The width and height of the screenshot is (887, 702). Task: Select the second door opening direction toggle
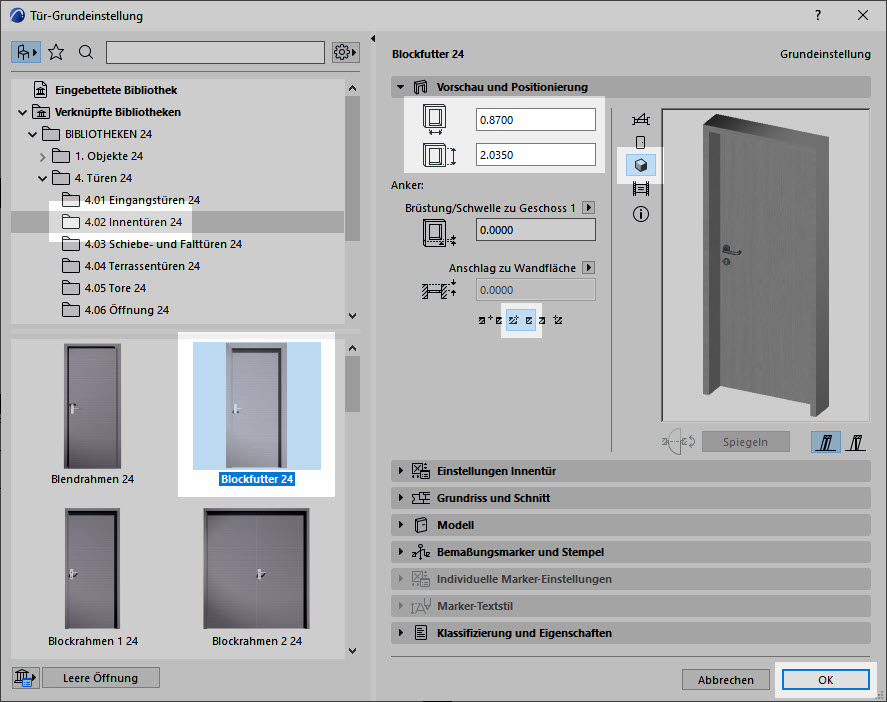(856, 441)
